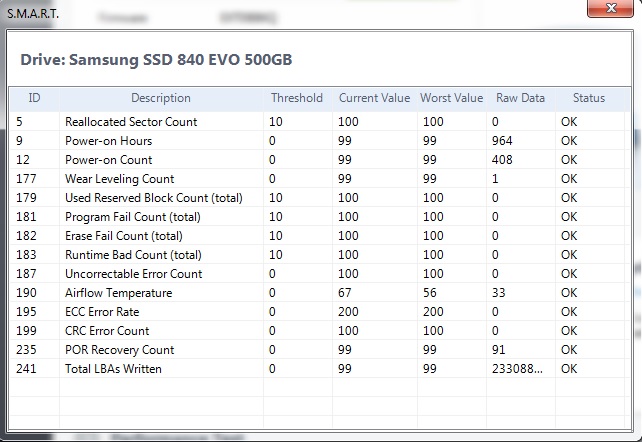This screenshot has width=642, height=442.
Task: Click the OK status for Reallocated Sector Count
Action: pyautogui.click(x=569, y=122)
